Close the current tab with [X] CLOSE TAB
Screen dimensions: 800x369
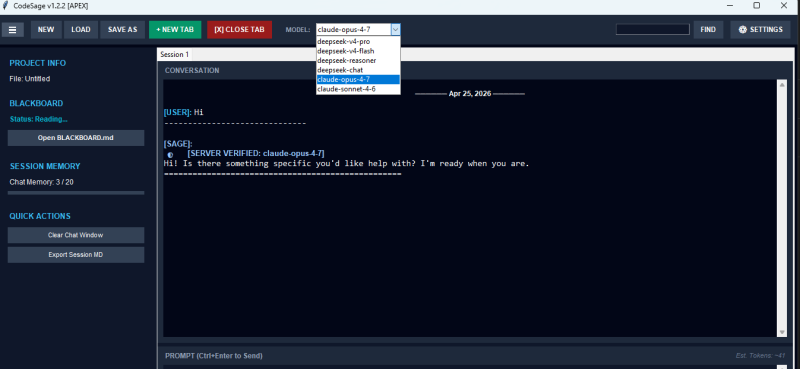239,30
